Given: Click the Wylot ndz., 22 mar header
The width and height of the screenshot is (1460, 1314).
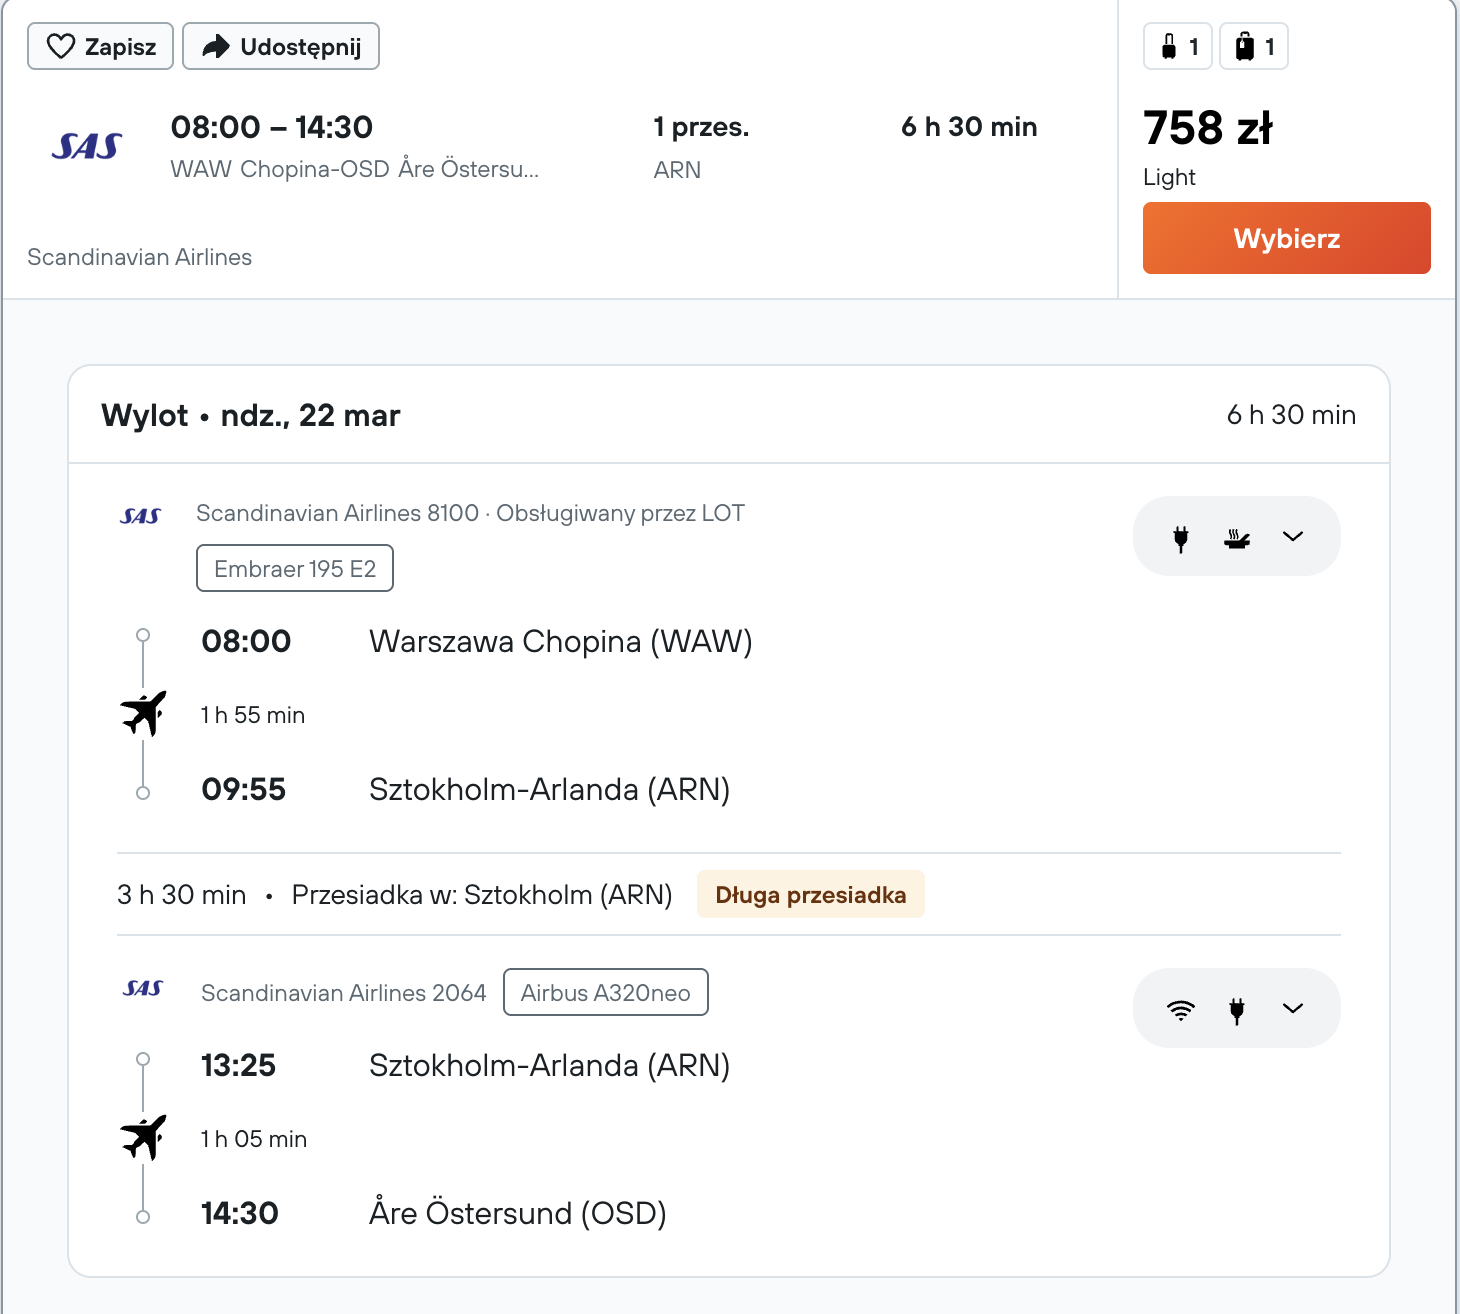Looking at the screenshot, I should click(x=251, y=416).
